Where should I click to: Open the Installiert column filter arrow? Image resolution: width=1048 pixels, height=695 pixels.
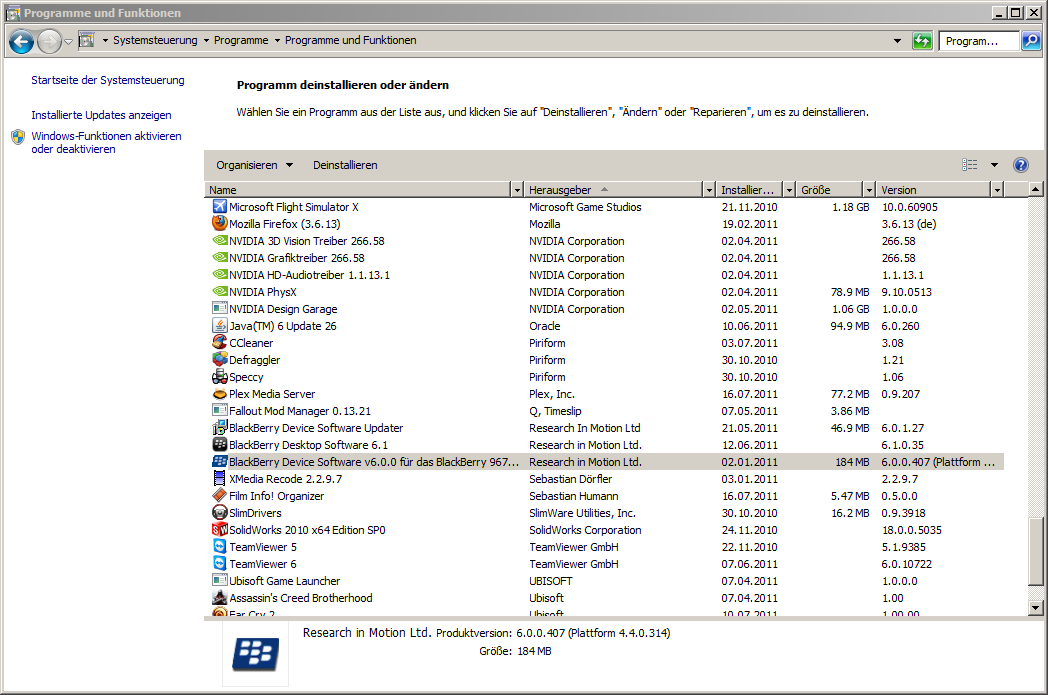789,190
